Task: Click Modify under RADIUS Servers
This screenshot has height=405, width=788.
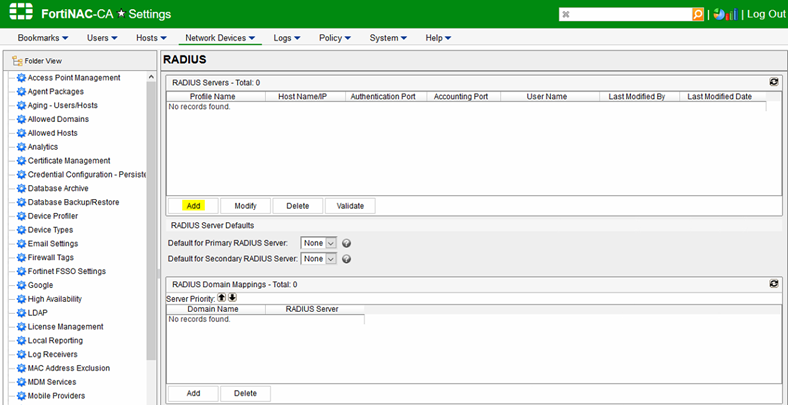Action: [245, 206]
